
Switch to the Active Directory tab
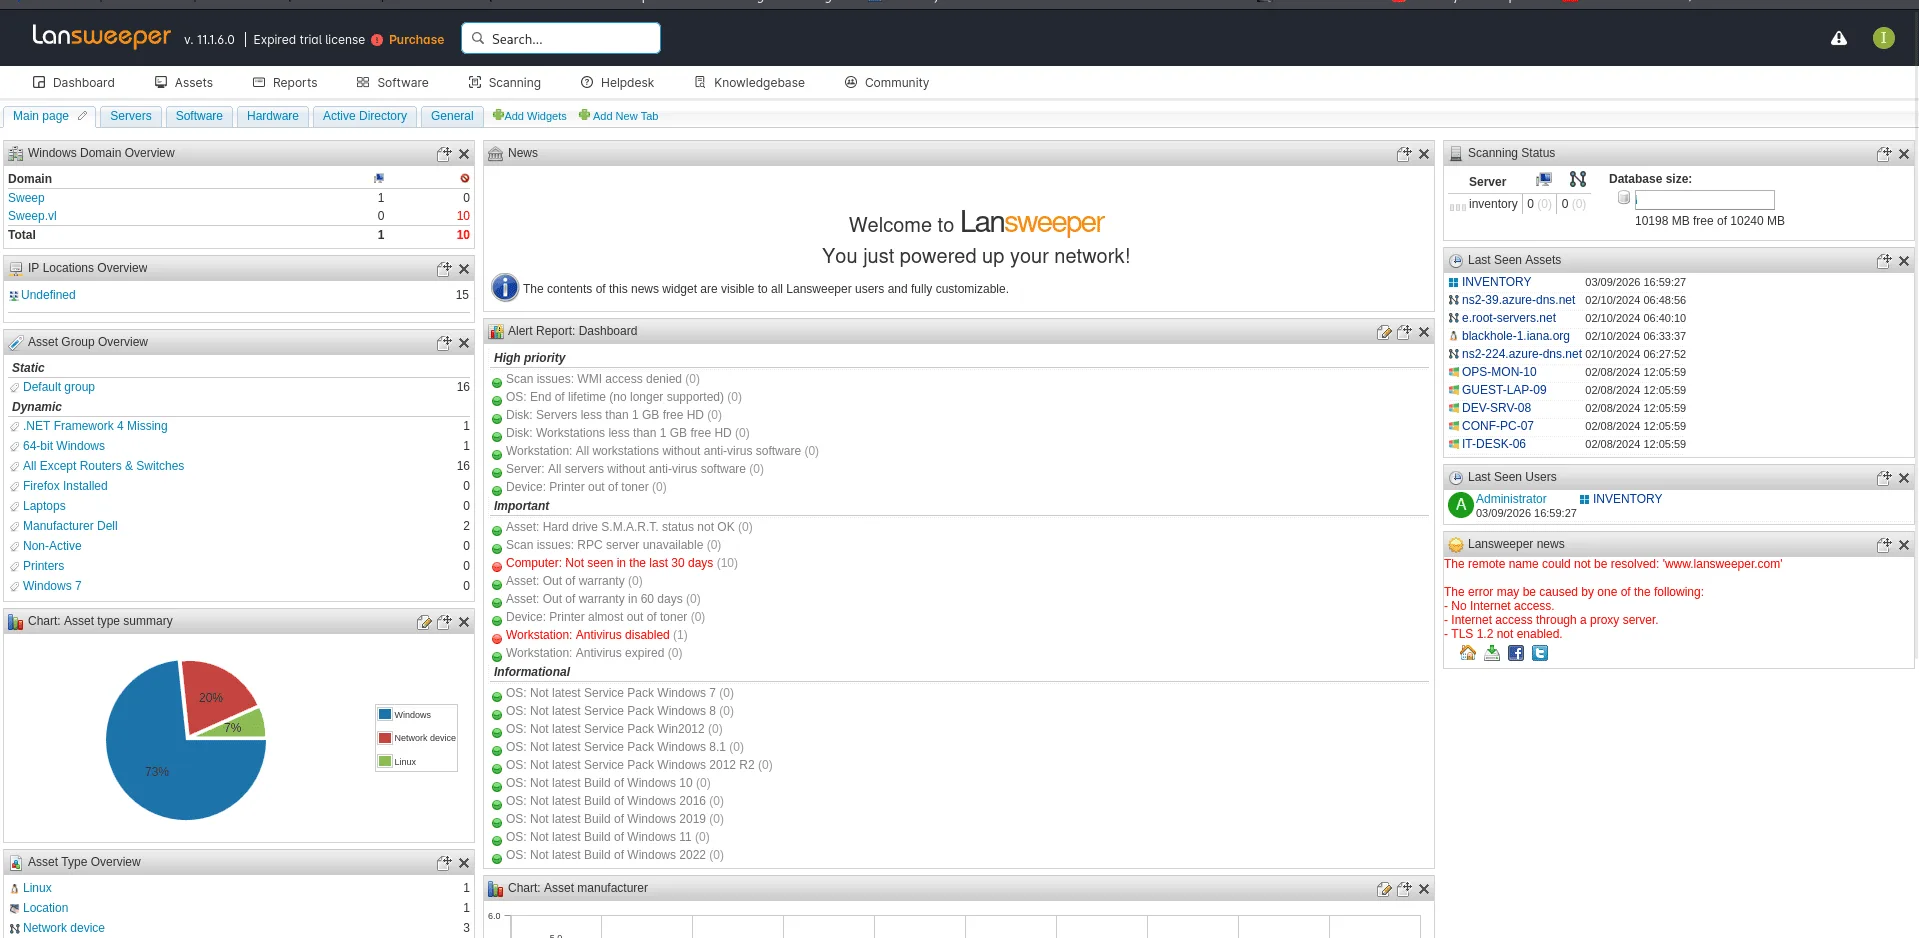365,116
